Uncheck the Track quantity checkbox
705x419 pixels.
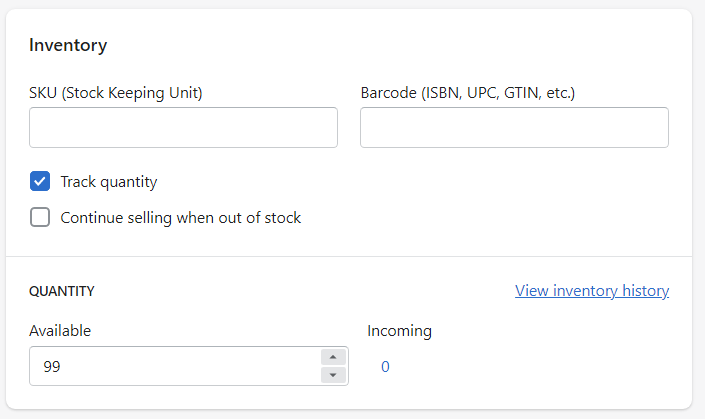coord(40,181)
